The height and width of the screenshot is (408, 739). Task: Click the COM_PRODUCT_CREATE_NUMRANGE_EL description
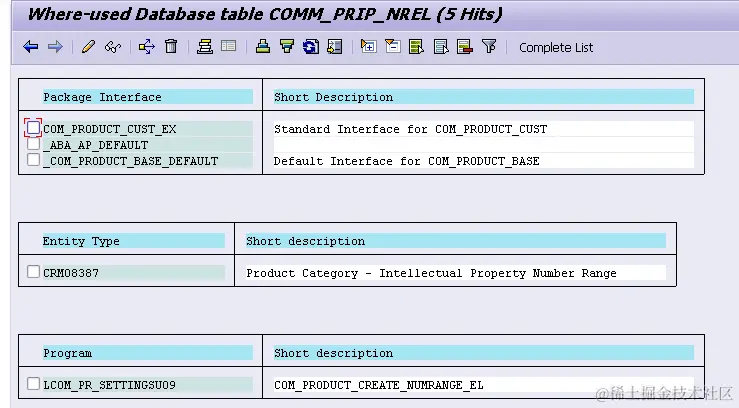point(378,385)
